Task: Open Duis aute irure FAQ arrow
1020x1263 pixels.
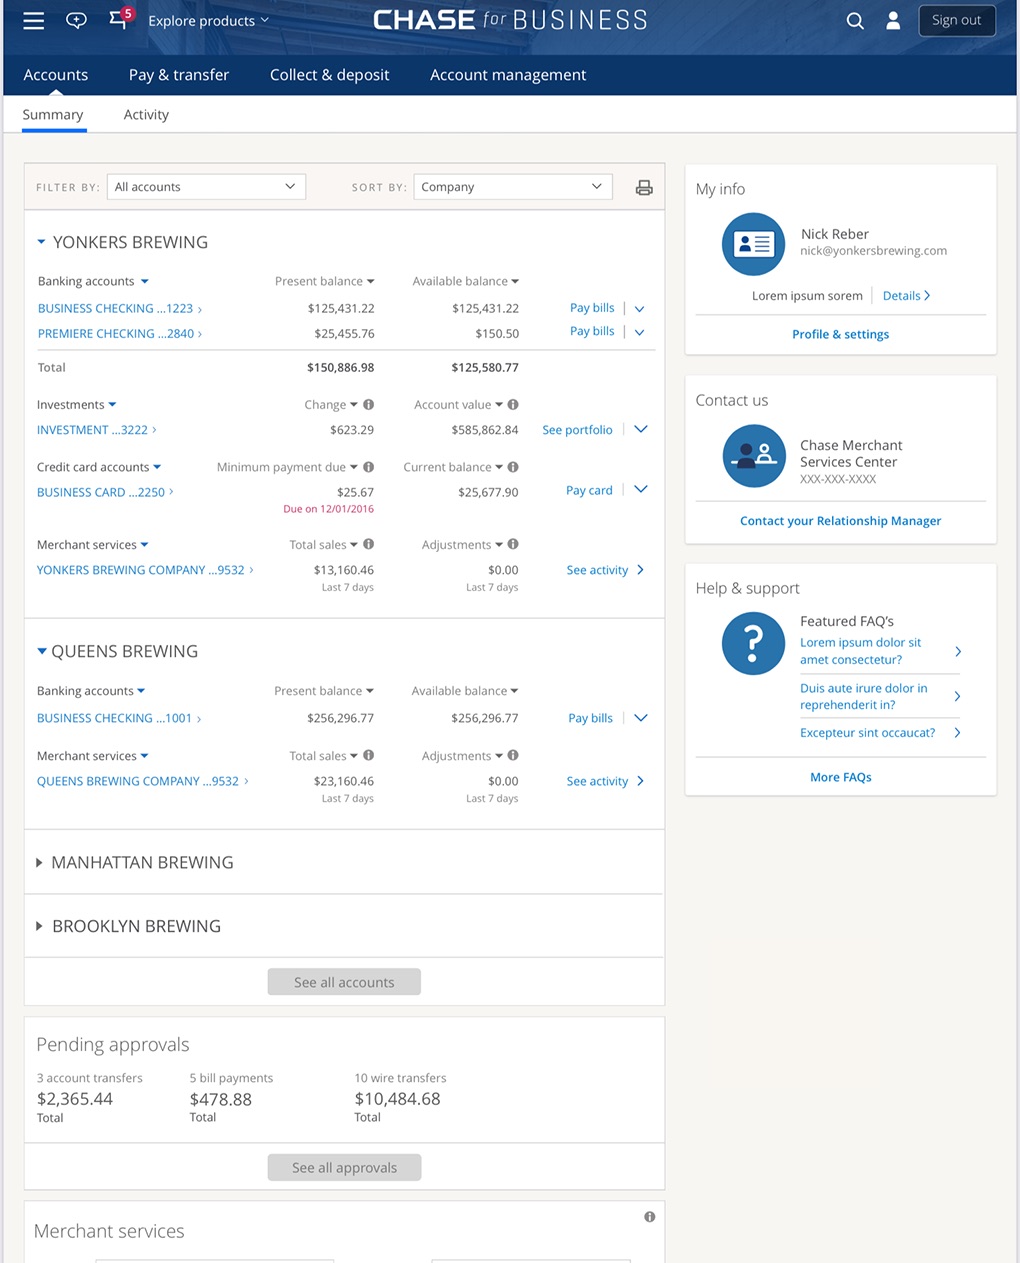Action: pos(957,696)
